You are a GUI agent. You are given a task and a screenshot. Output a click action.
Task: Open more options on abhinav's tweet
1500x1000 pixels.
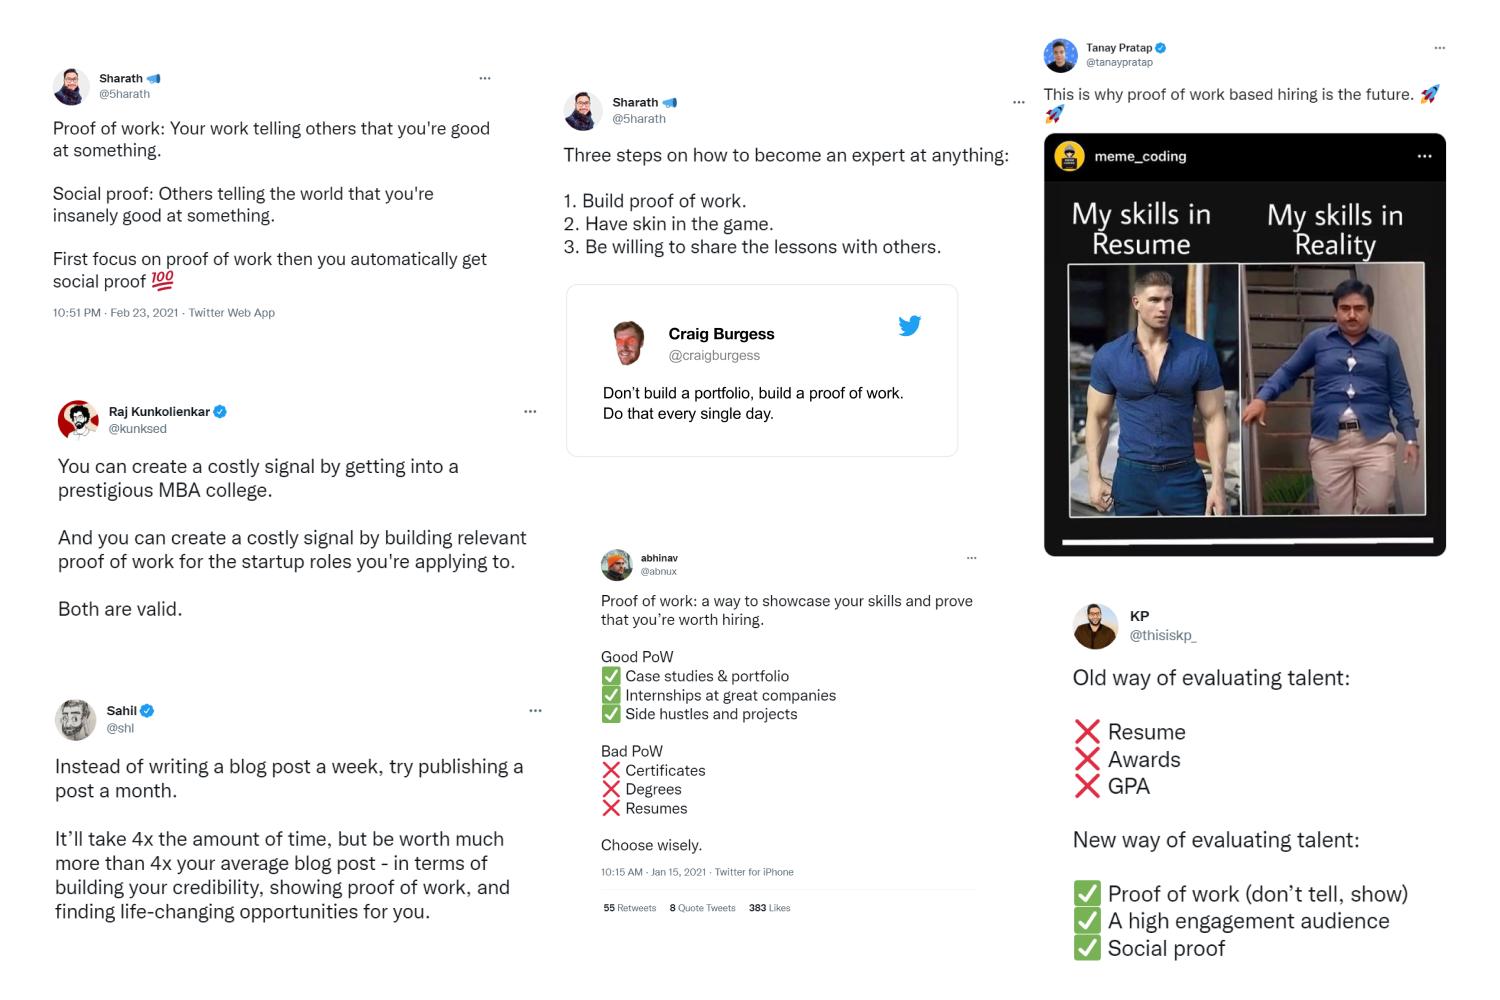pos(971,558)
